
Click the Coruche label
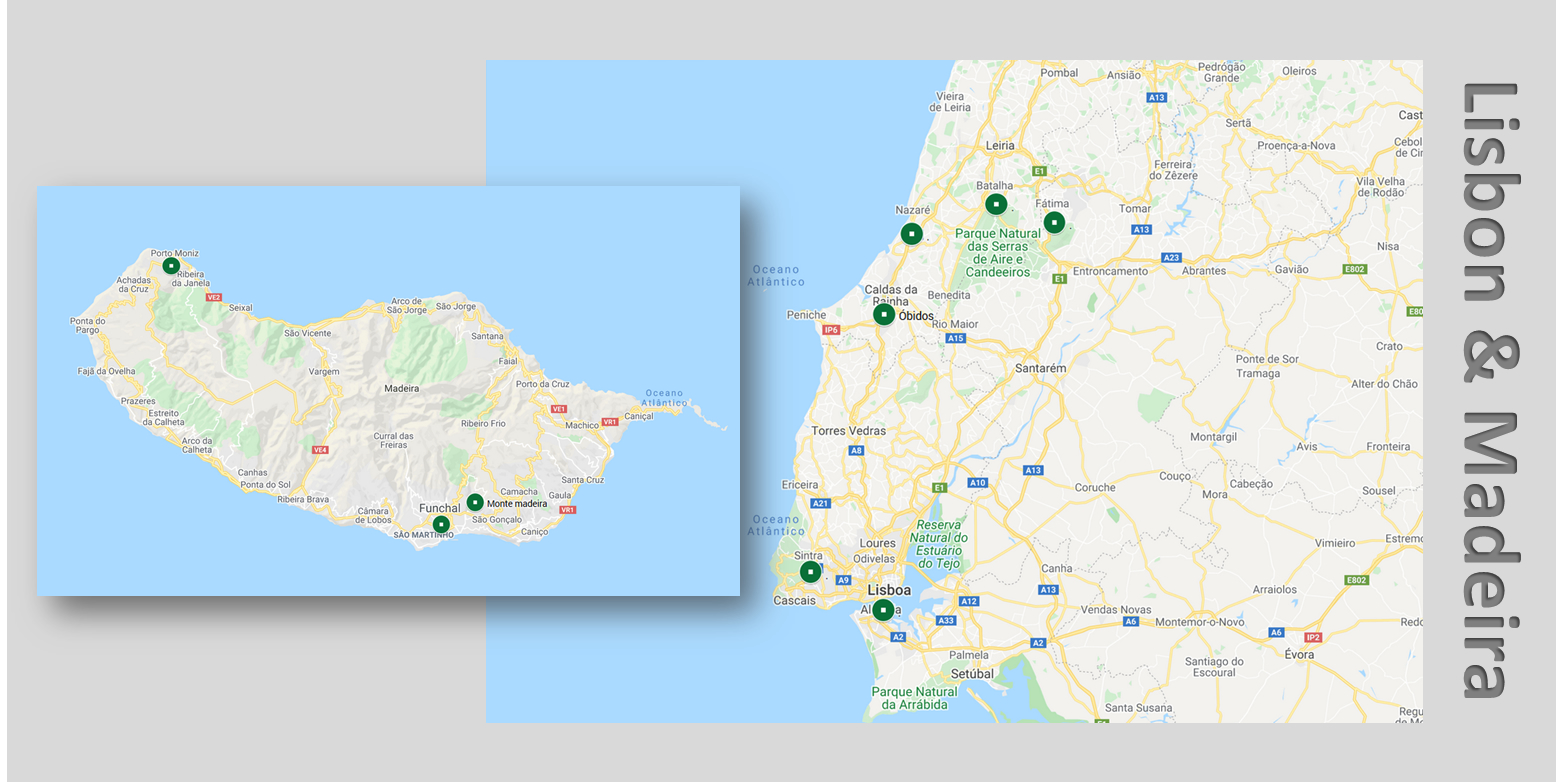(1095, 488)
